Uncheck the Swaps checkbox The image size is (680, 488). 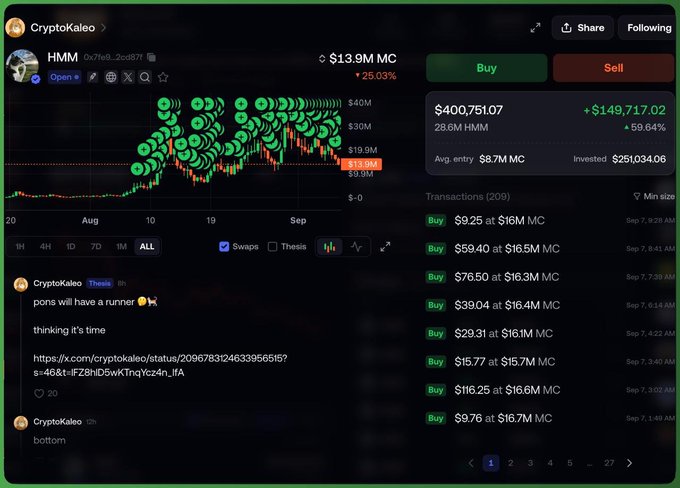[224, 247]
